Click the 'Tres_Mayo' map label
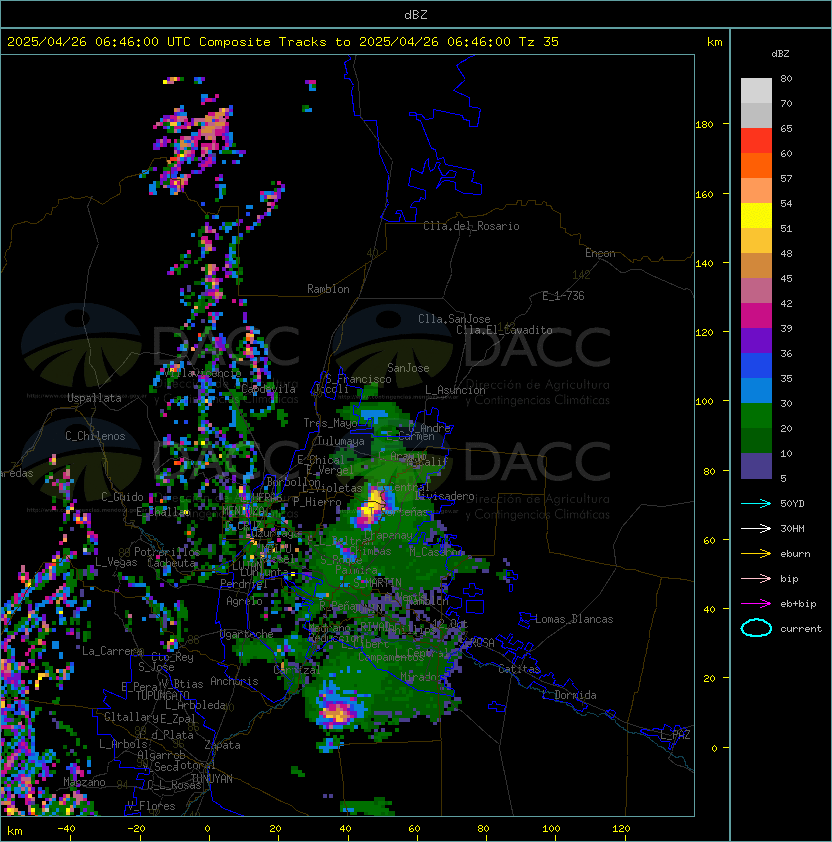The image size is (832, 842). (x=330, y=423)
